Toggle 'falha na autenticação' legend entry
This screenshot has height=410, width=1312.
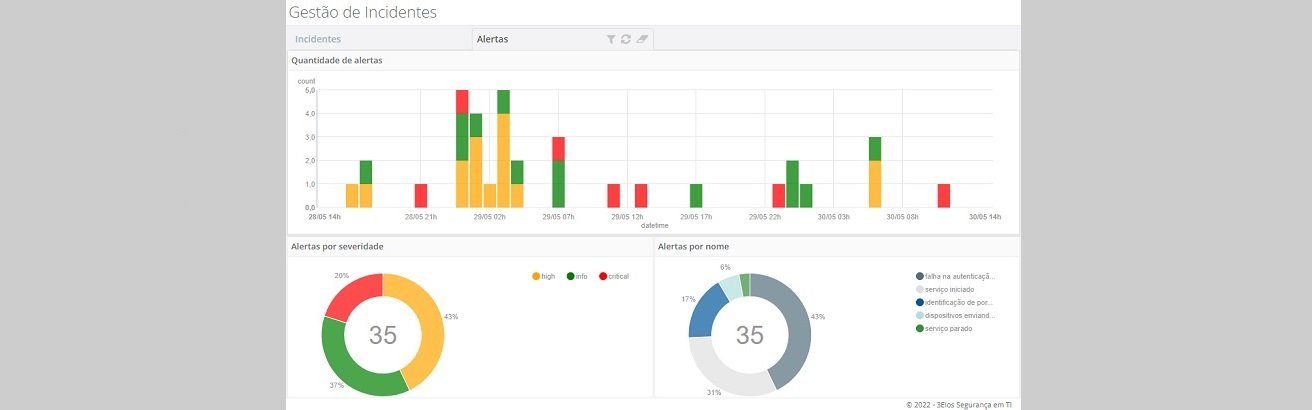click(955, 276)
